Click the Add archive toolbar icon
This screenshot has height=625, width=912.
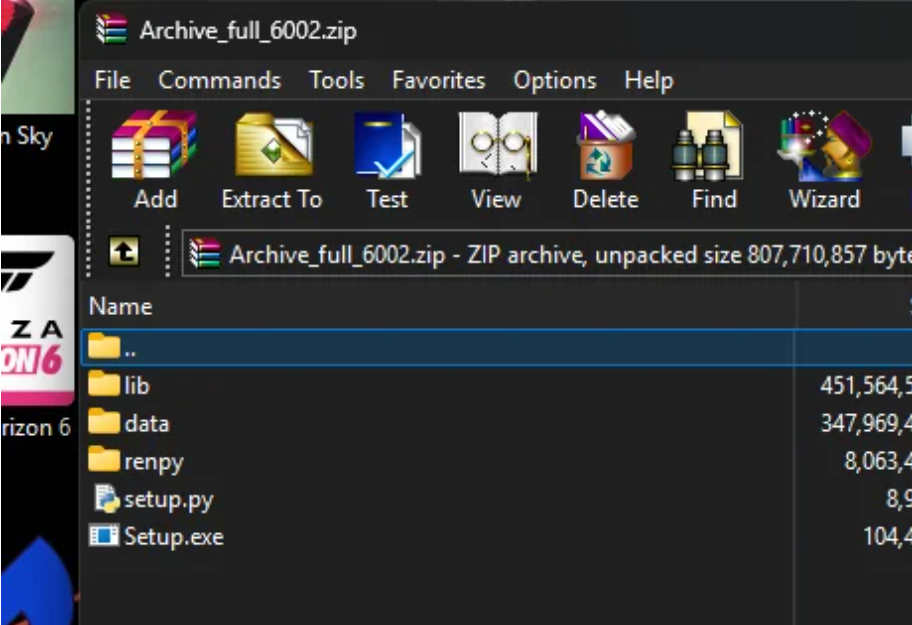click(155, 160)
